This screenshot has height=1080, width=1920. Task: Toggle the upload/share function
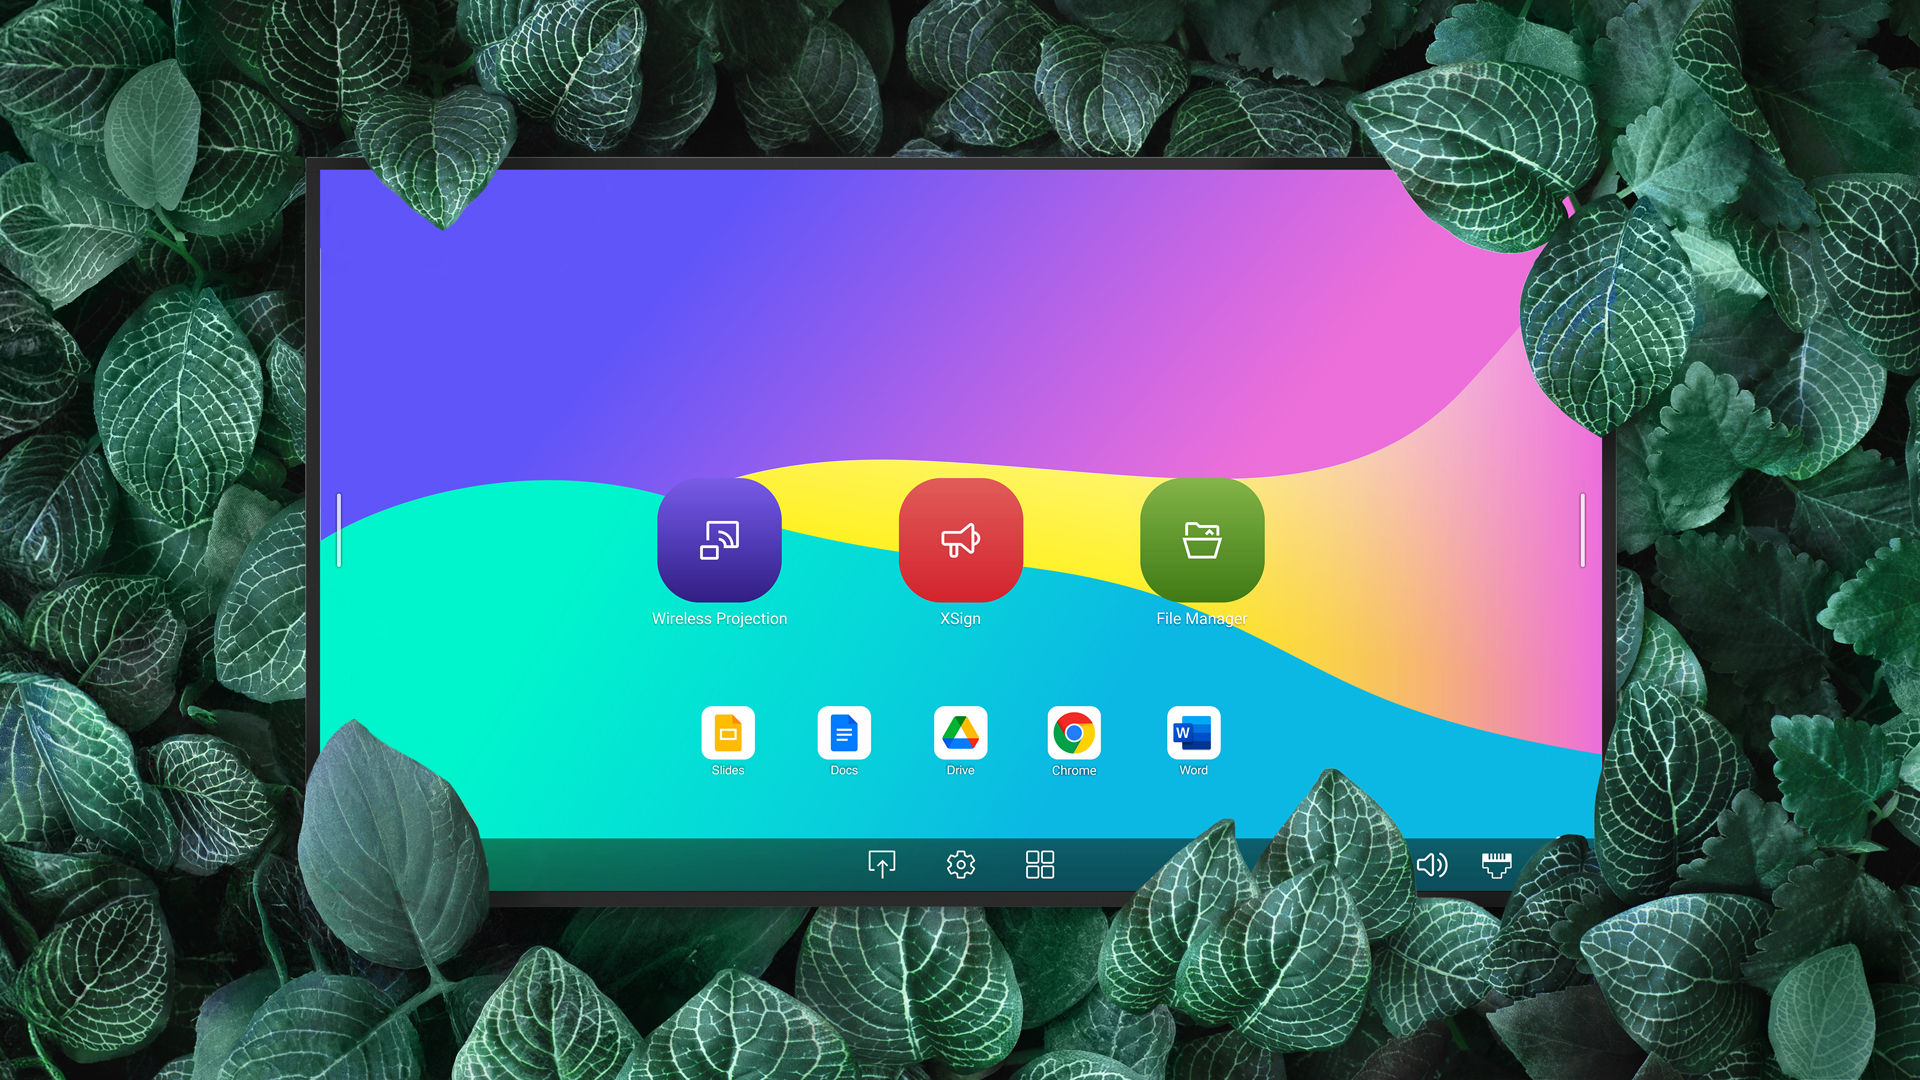pyautogui.click(x=881, y=865)
